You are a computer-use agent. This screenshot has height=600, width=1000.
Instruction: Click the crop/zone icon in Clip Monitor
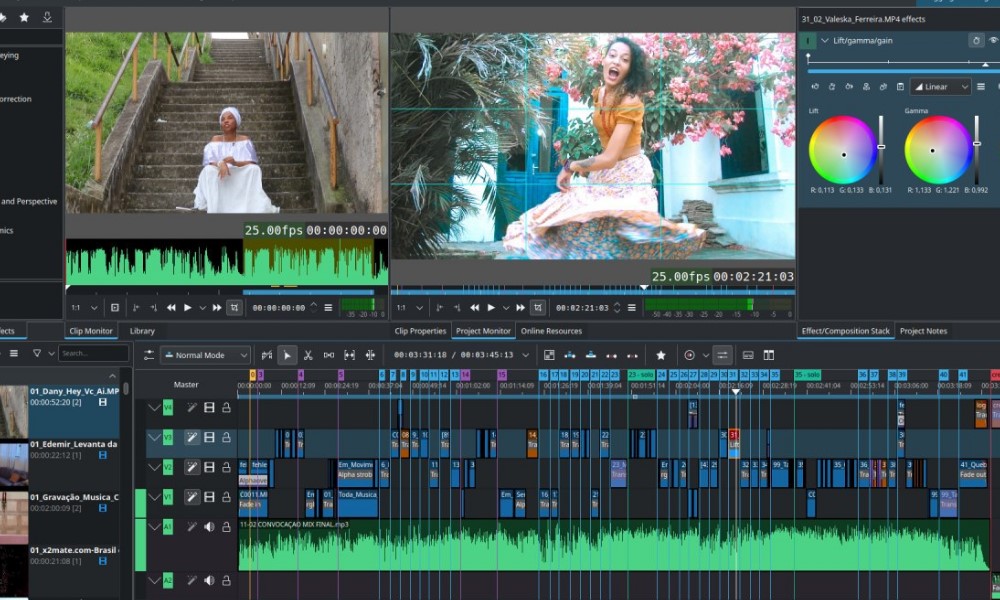[234, 307]
